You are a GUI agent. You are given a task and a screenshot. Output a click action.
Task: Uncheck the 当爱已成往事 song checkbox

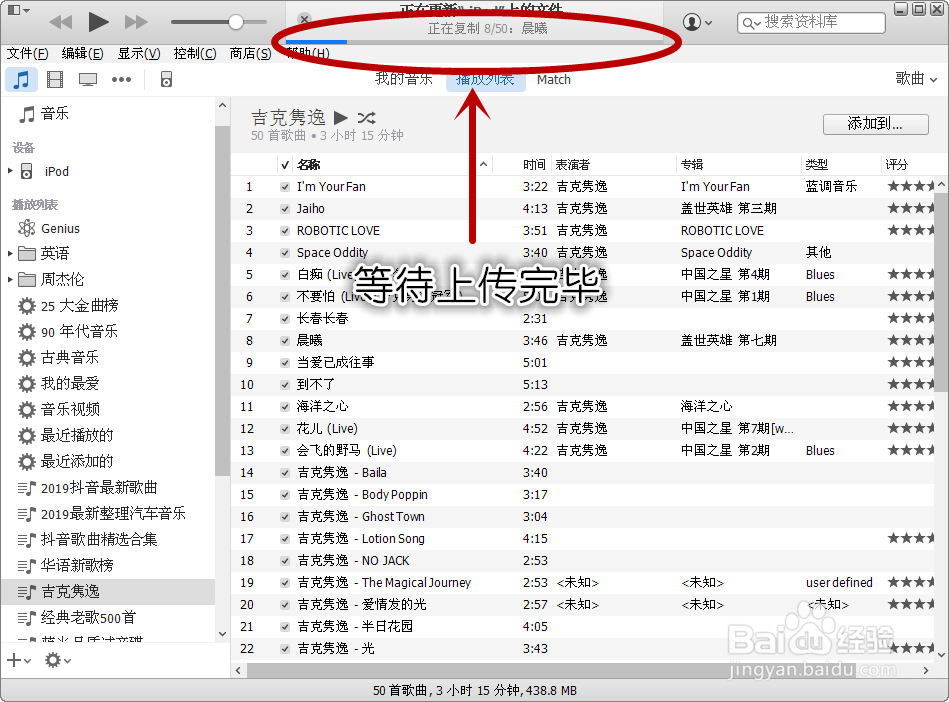pos(285,363)
